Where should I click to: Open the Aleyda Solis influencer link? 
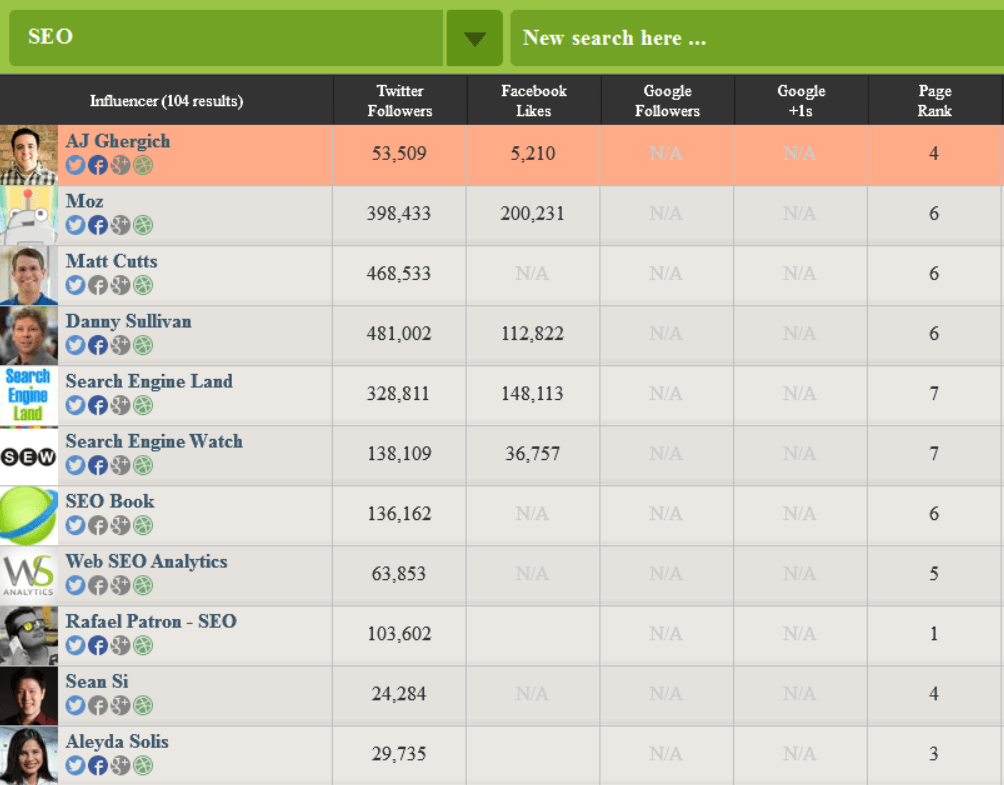[117, 741]
